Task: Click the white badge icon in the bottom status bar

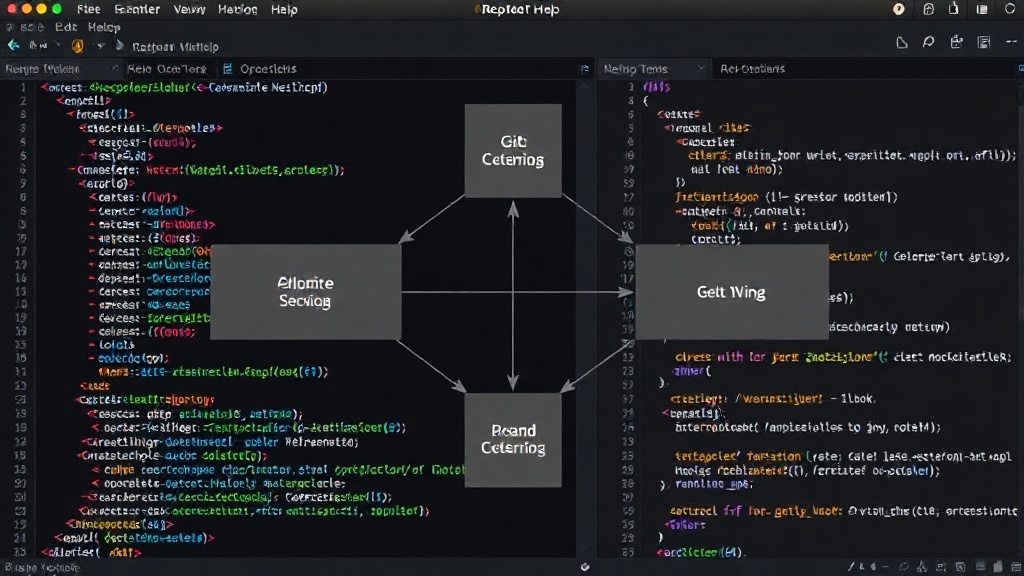Action: pos(584,567)
